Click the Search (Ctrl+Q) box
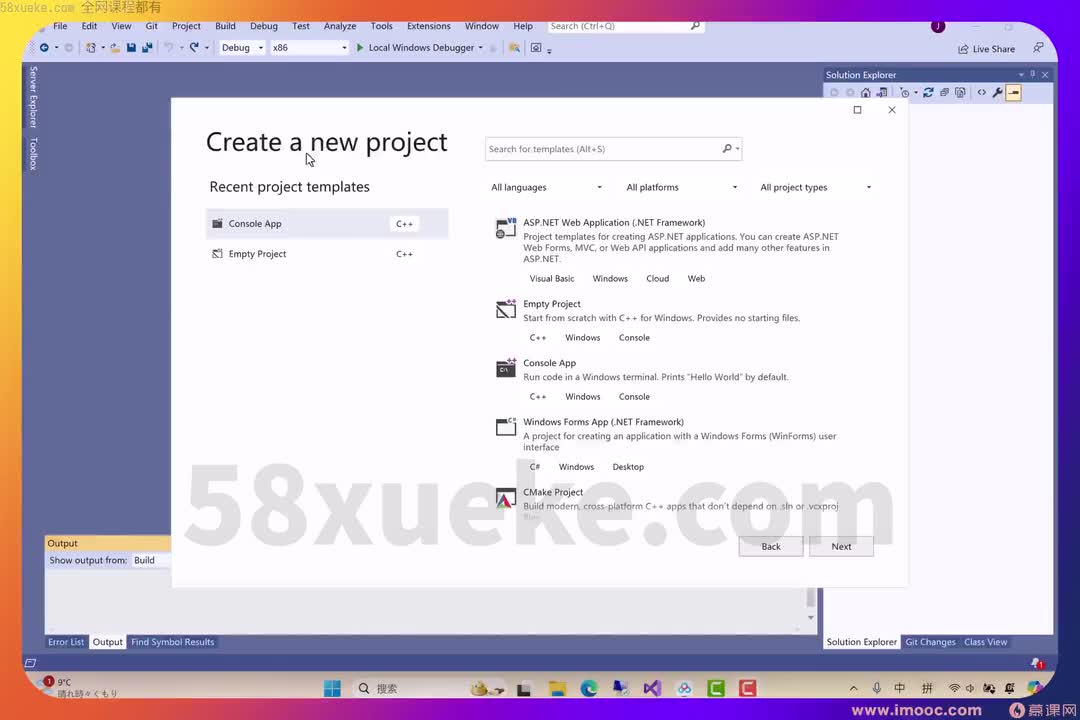Image resolution: width=1080 pixels, height=720 pixels. click(x=625, y=26)
